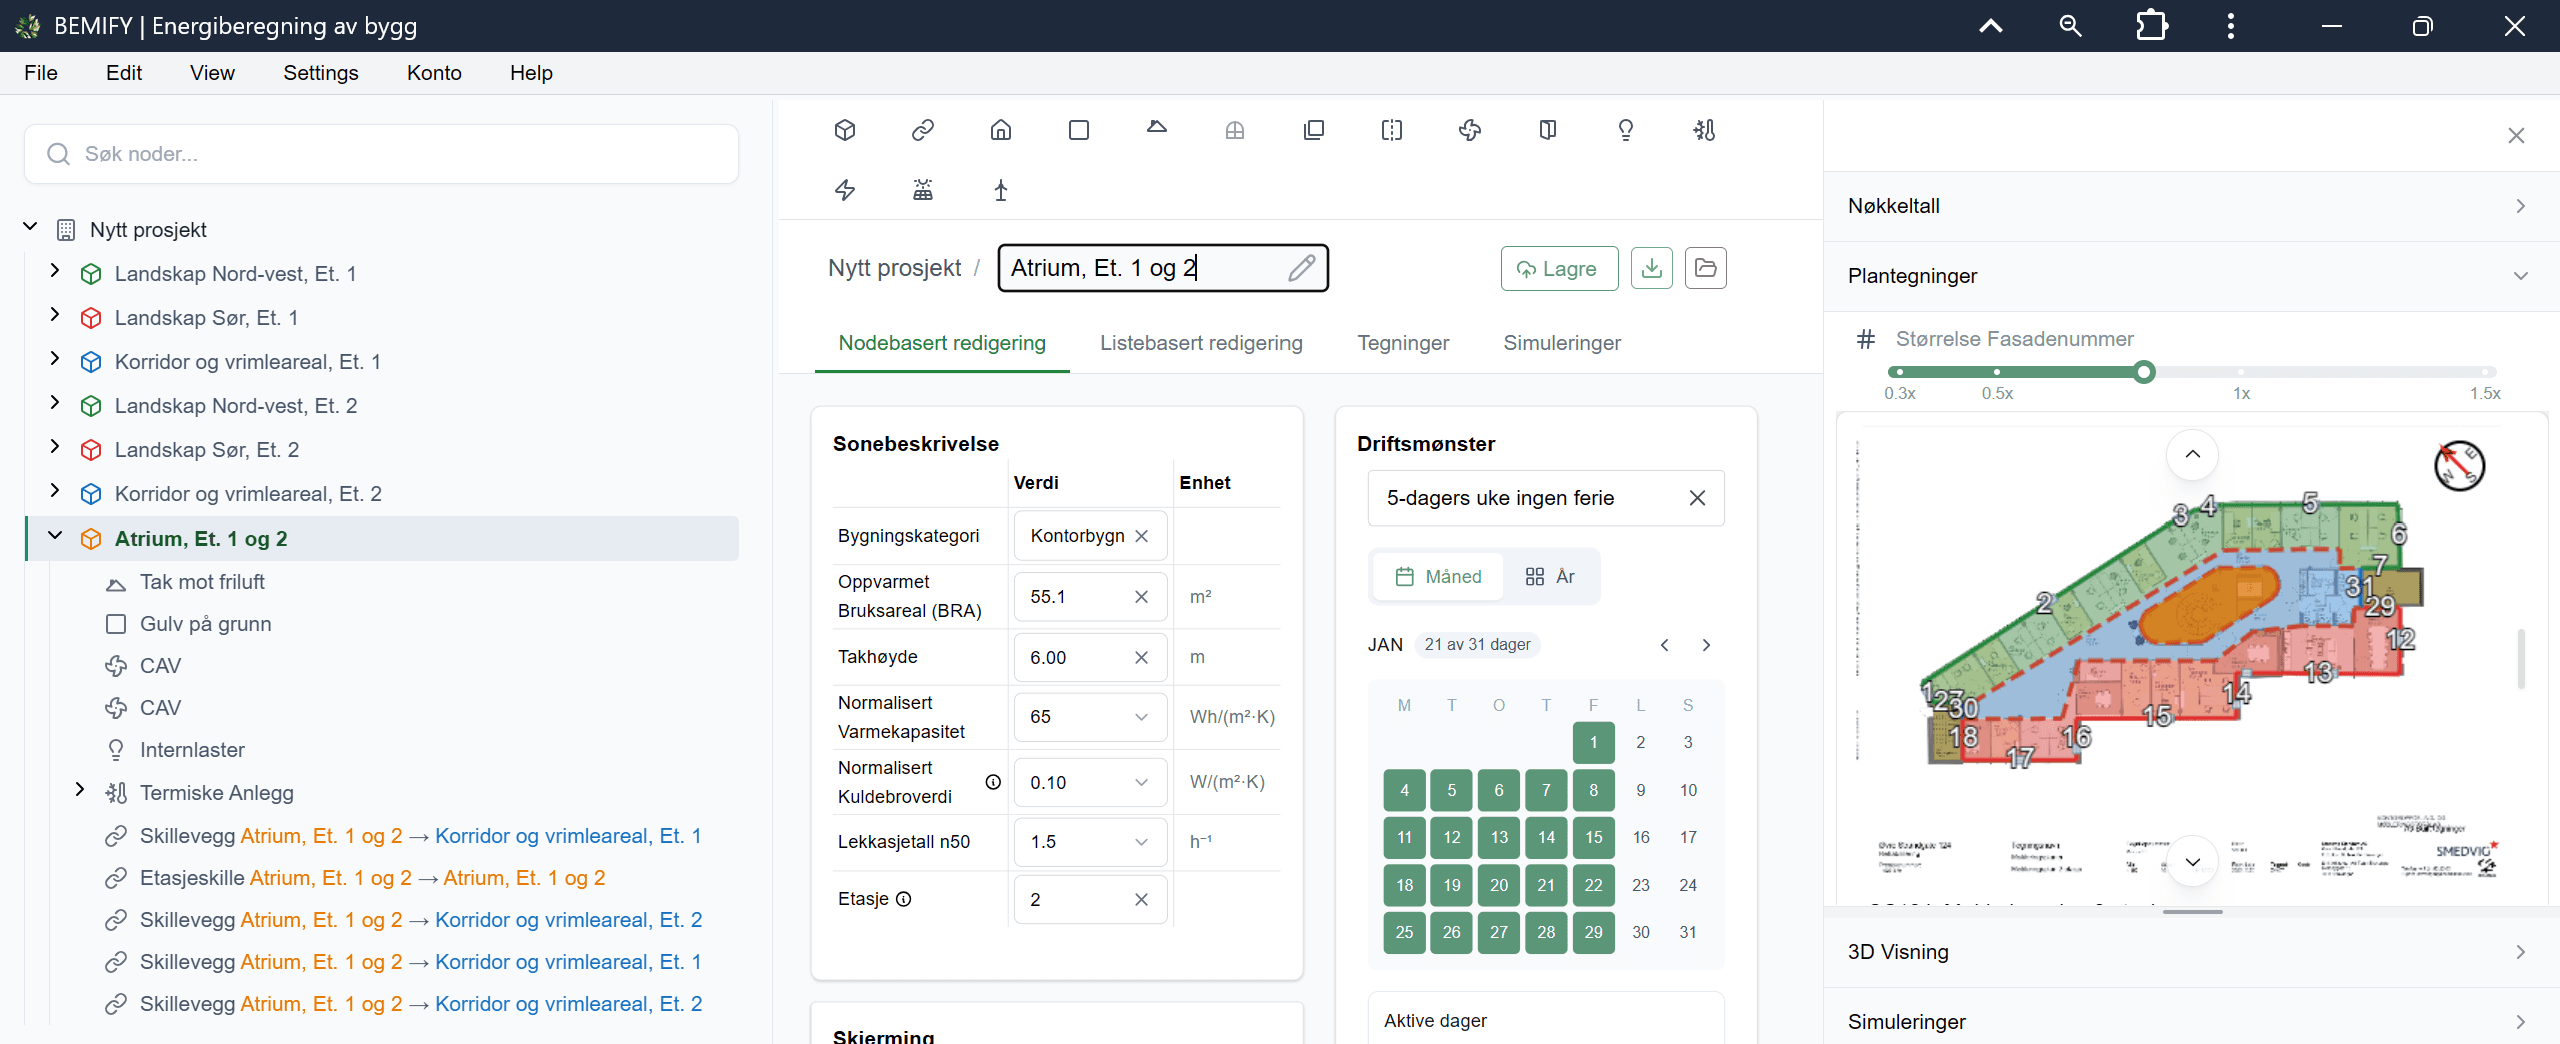Open the Listebasert redigering tab
Screen dimensions: 2560x1044
(1201, 343)
